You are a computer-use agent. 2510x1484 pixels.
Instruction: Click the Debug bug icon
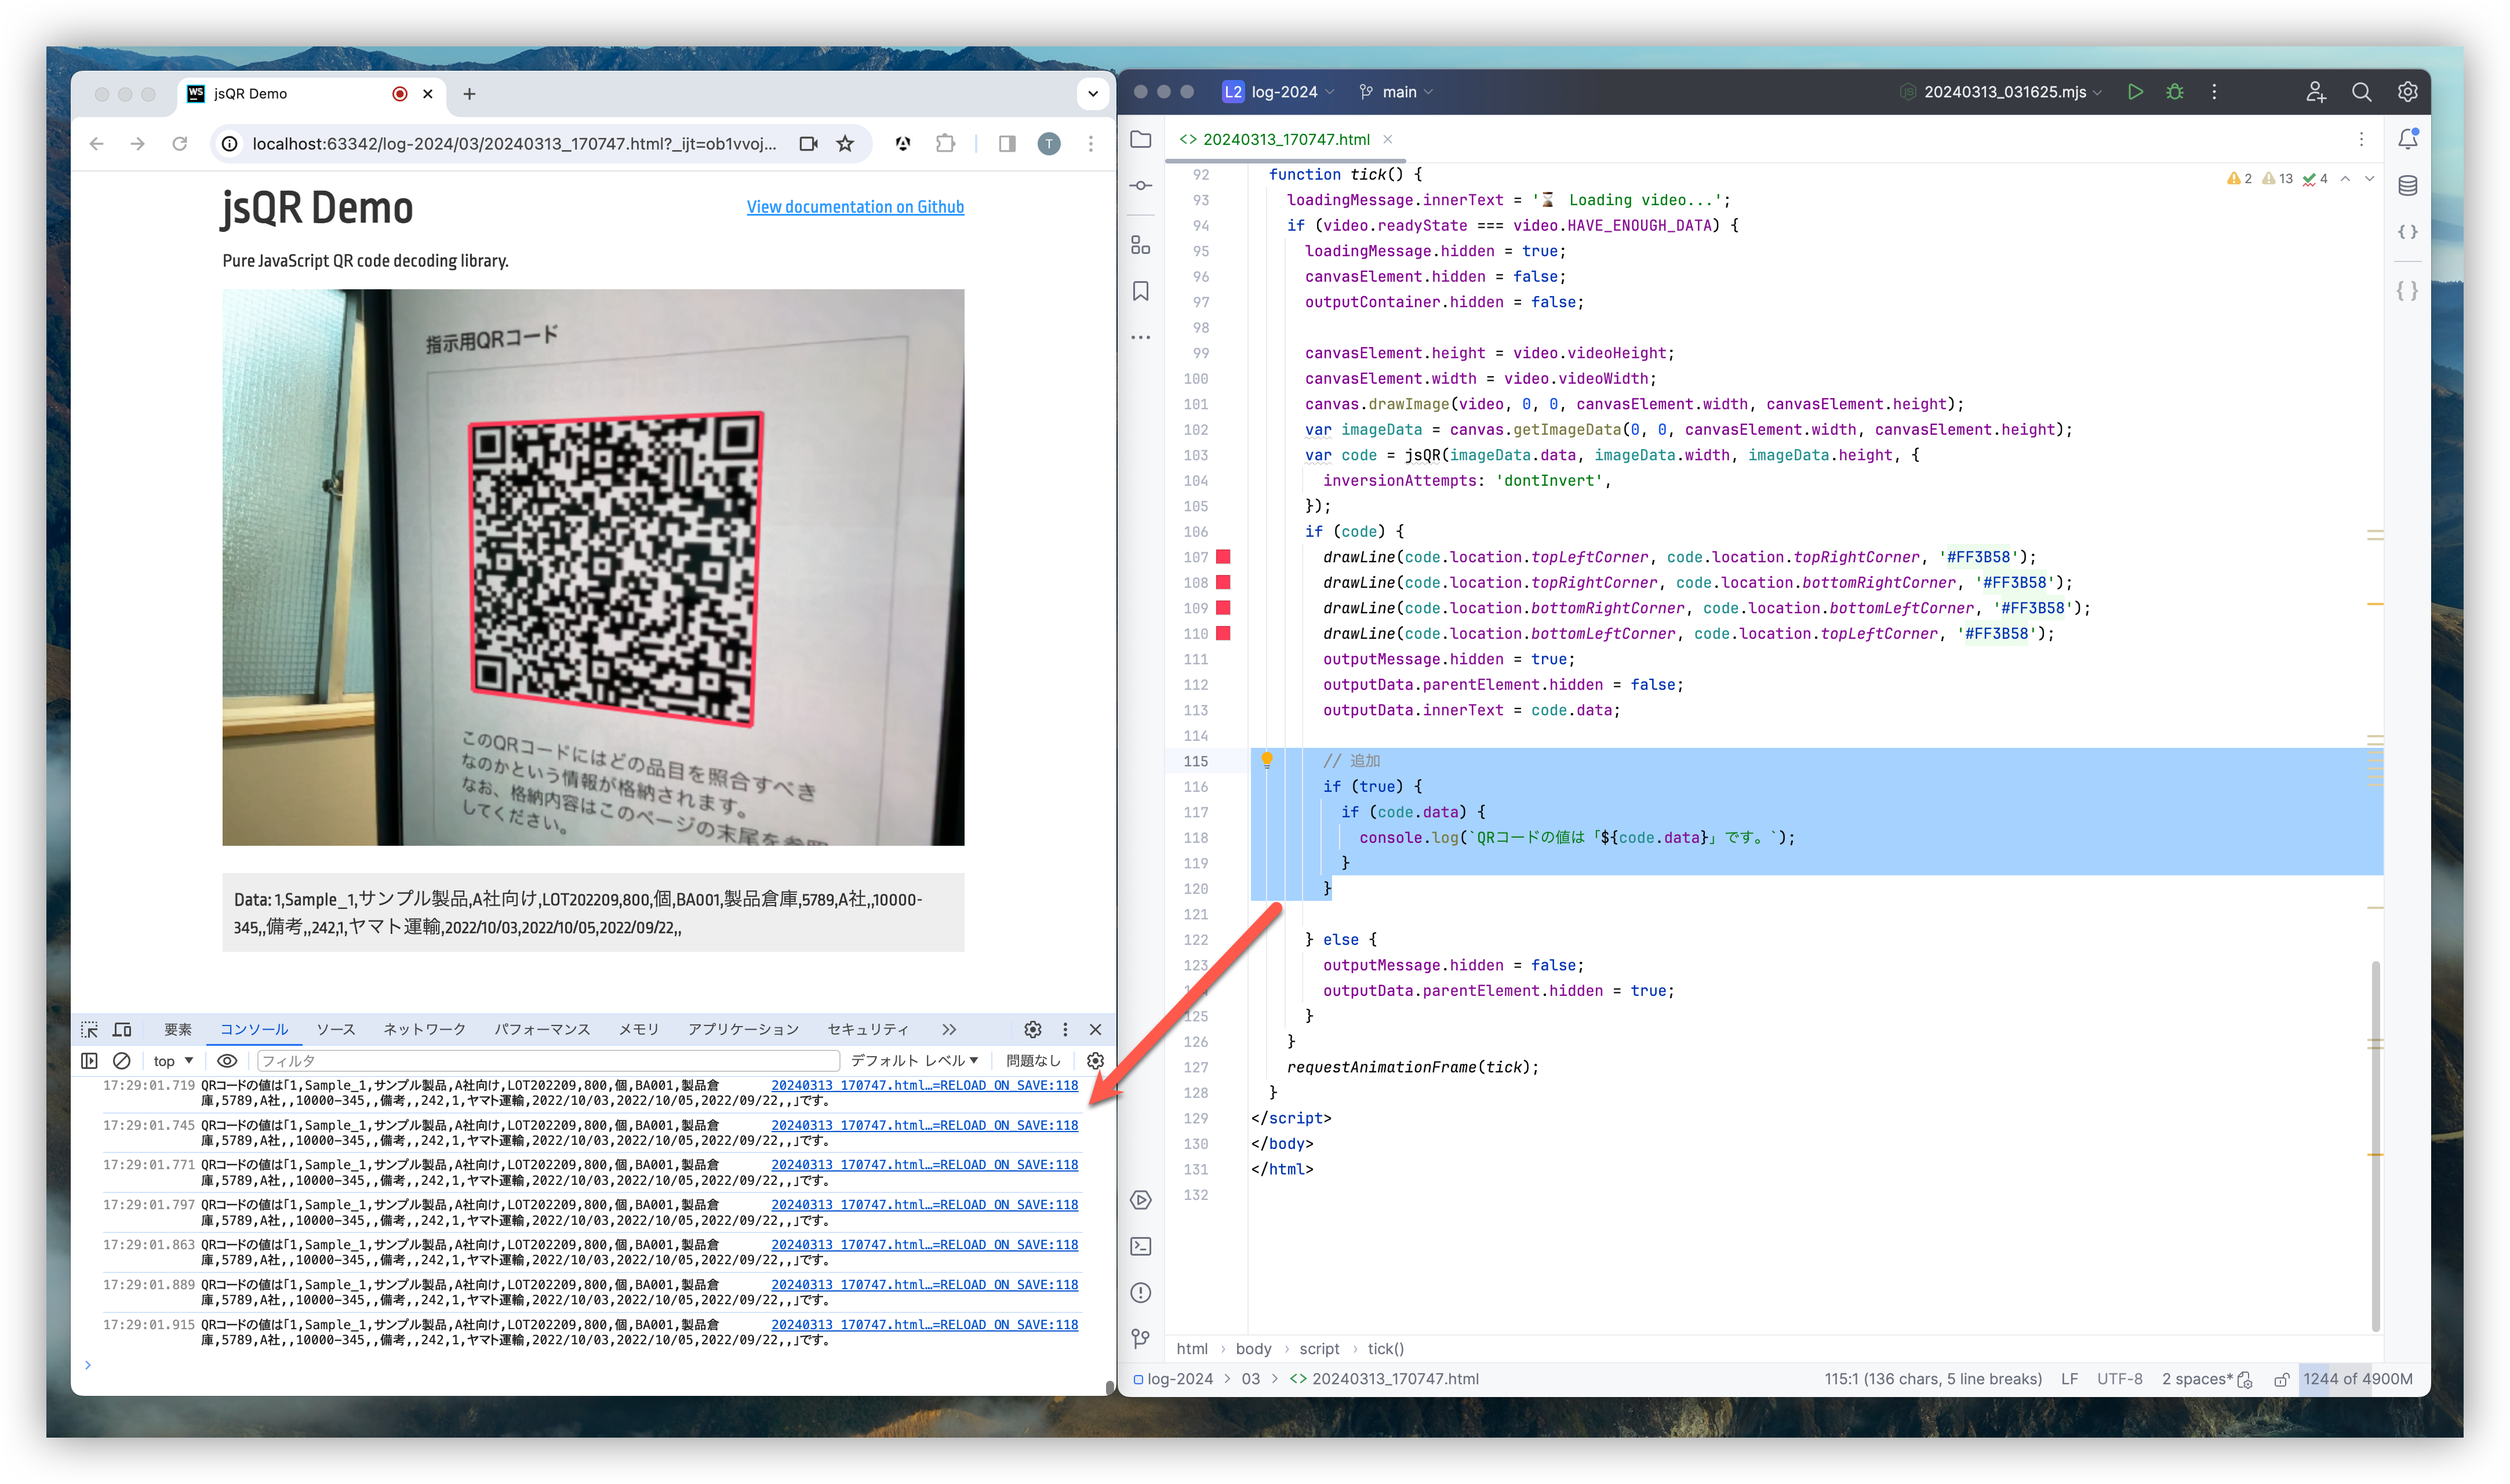coord(2175,92)
